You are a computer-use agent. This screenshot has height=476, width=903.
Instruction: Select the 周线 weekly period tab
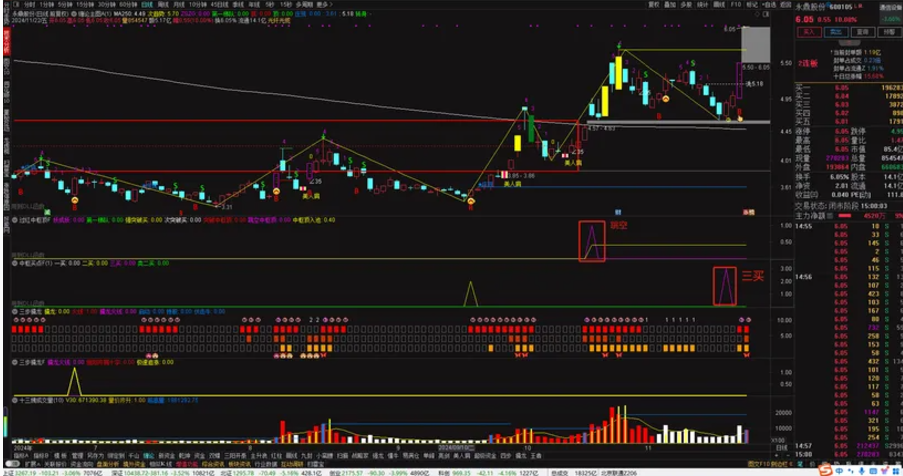tap(167, 4)
